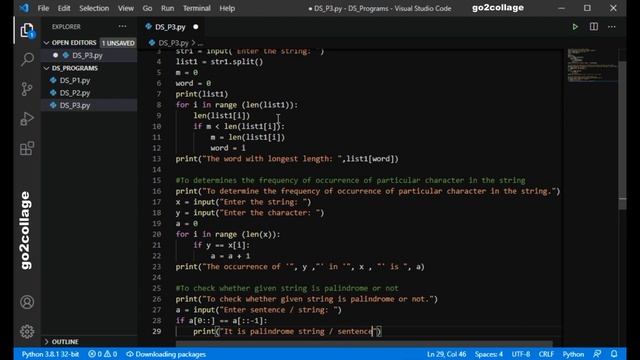
Task: Go to line via Ln 29, Col 46
Action: pos(446,354)
